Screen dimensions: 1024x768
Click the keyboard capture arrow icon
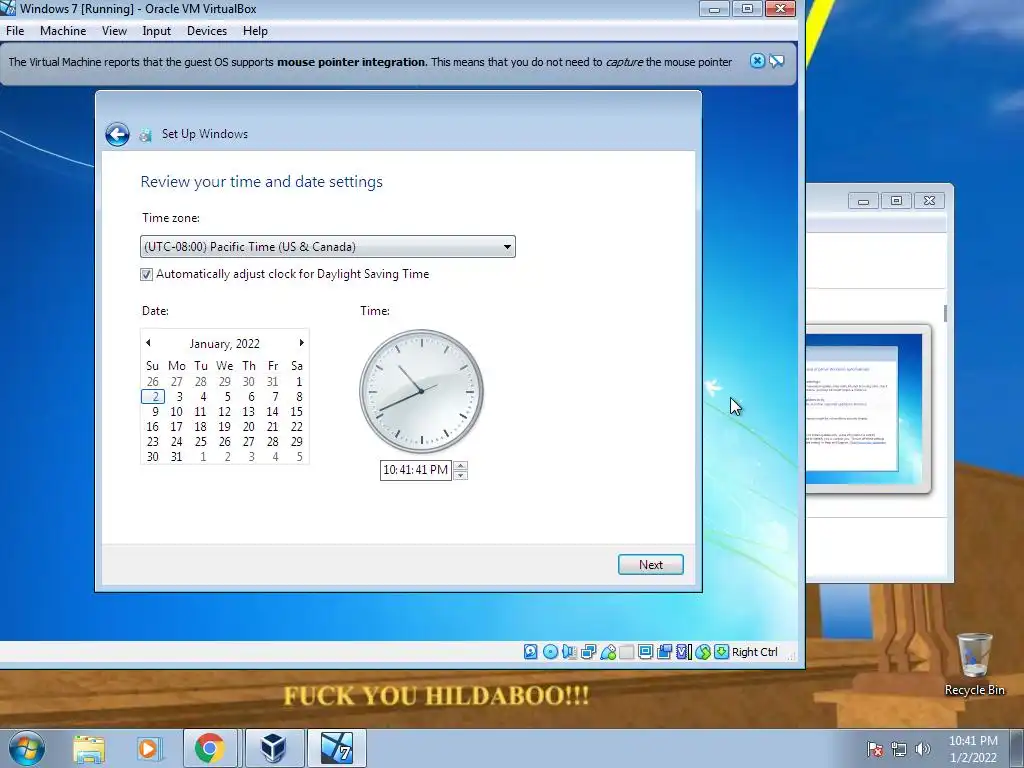tap(721, 652)
